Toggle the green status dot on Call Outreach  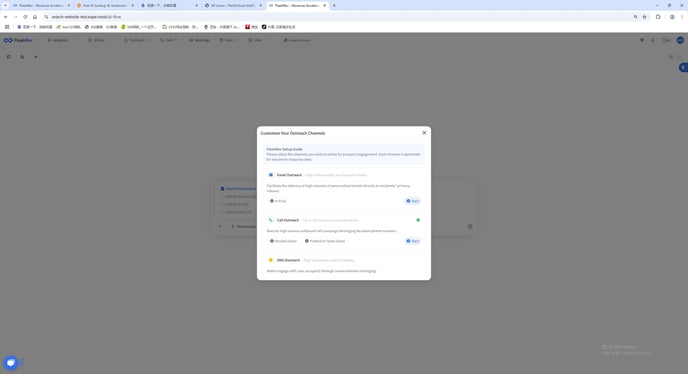418,220
